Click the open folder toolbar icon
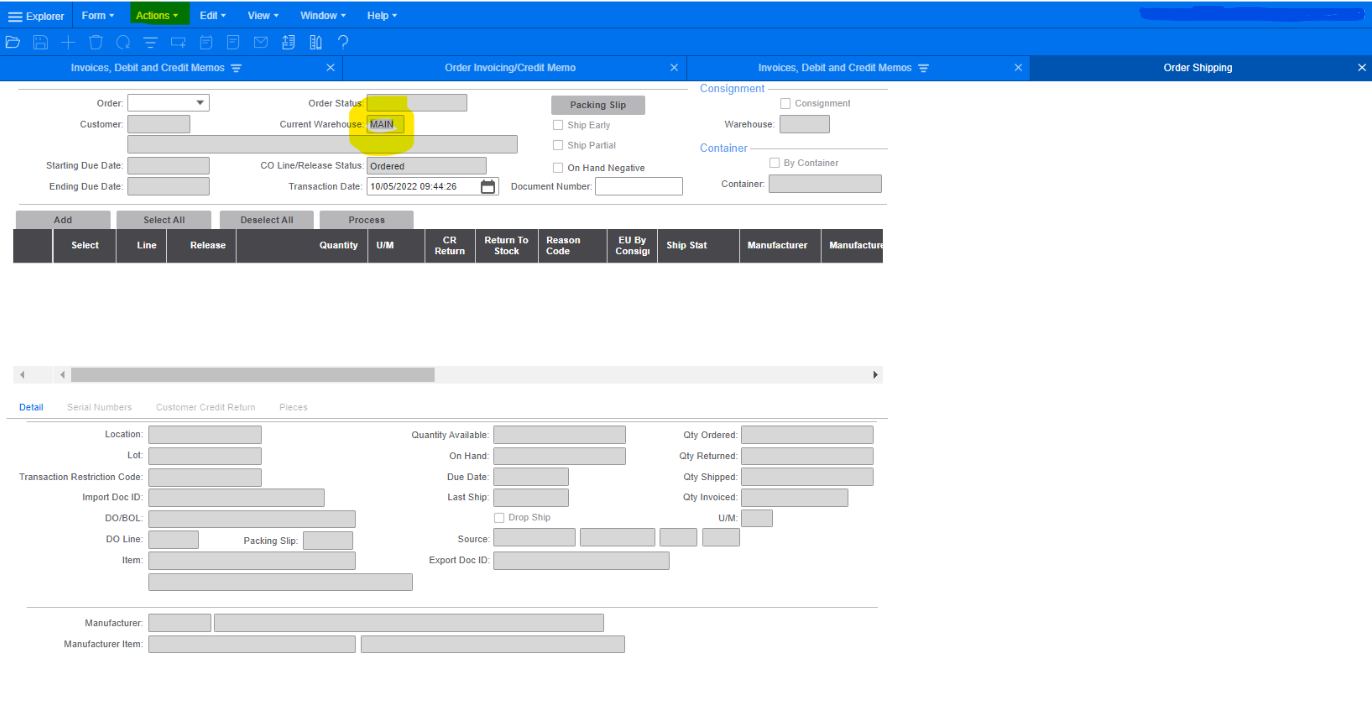The height and width of the screenshot is (705, 1372). pos(13,42)
